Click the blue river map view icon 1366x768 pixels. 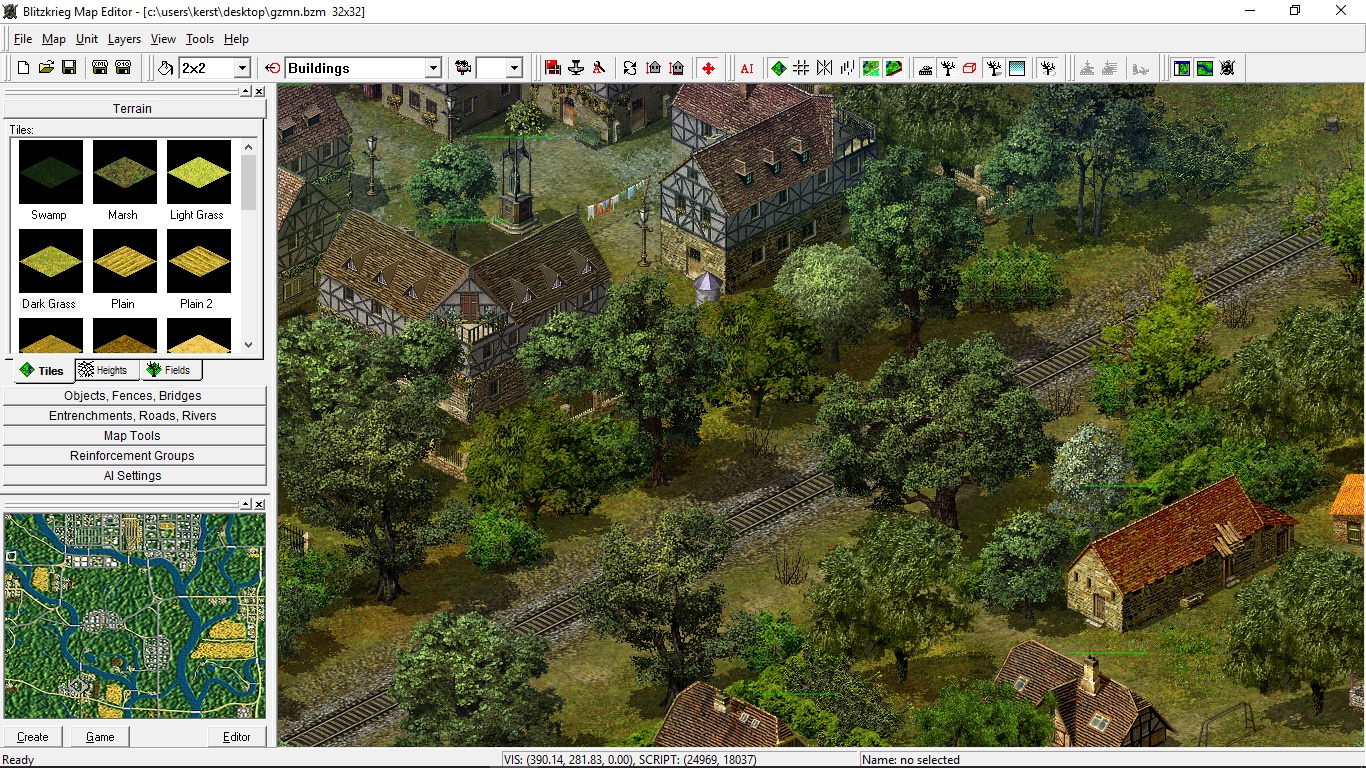coord(1205,68)
